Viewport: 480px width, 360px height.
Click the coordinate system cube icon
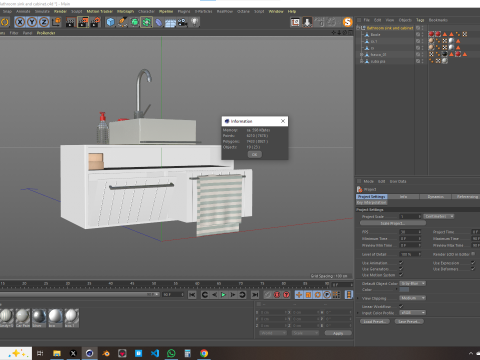(x=56, y=22)
